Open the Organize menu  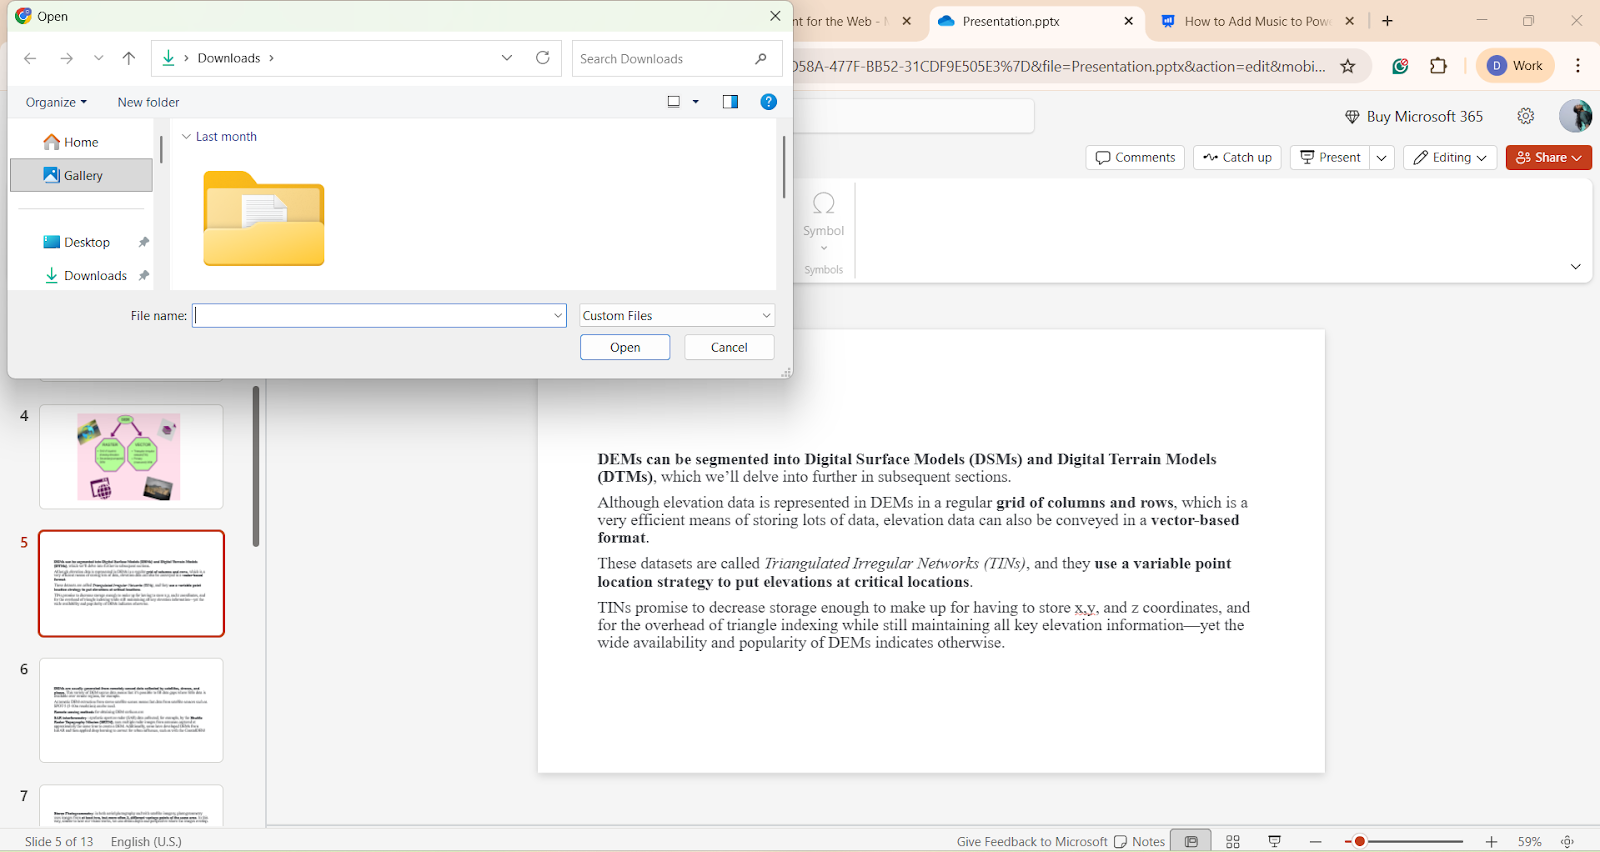click(x=56, y=102)
